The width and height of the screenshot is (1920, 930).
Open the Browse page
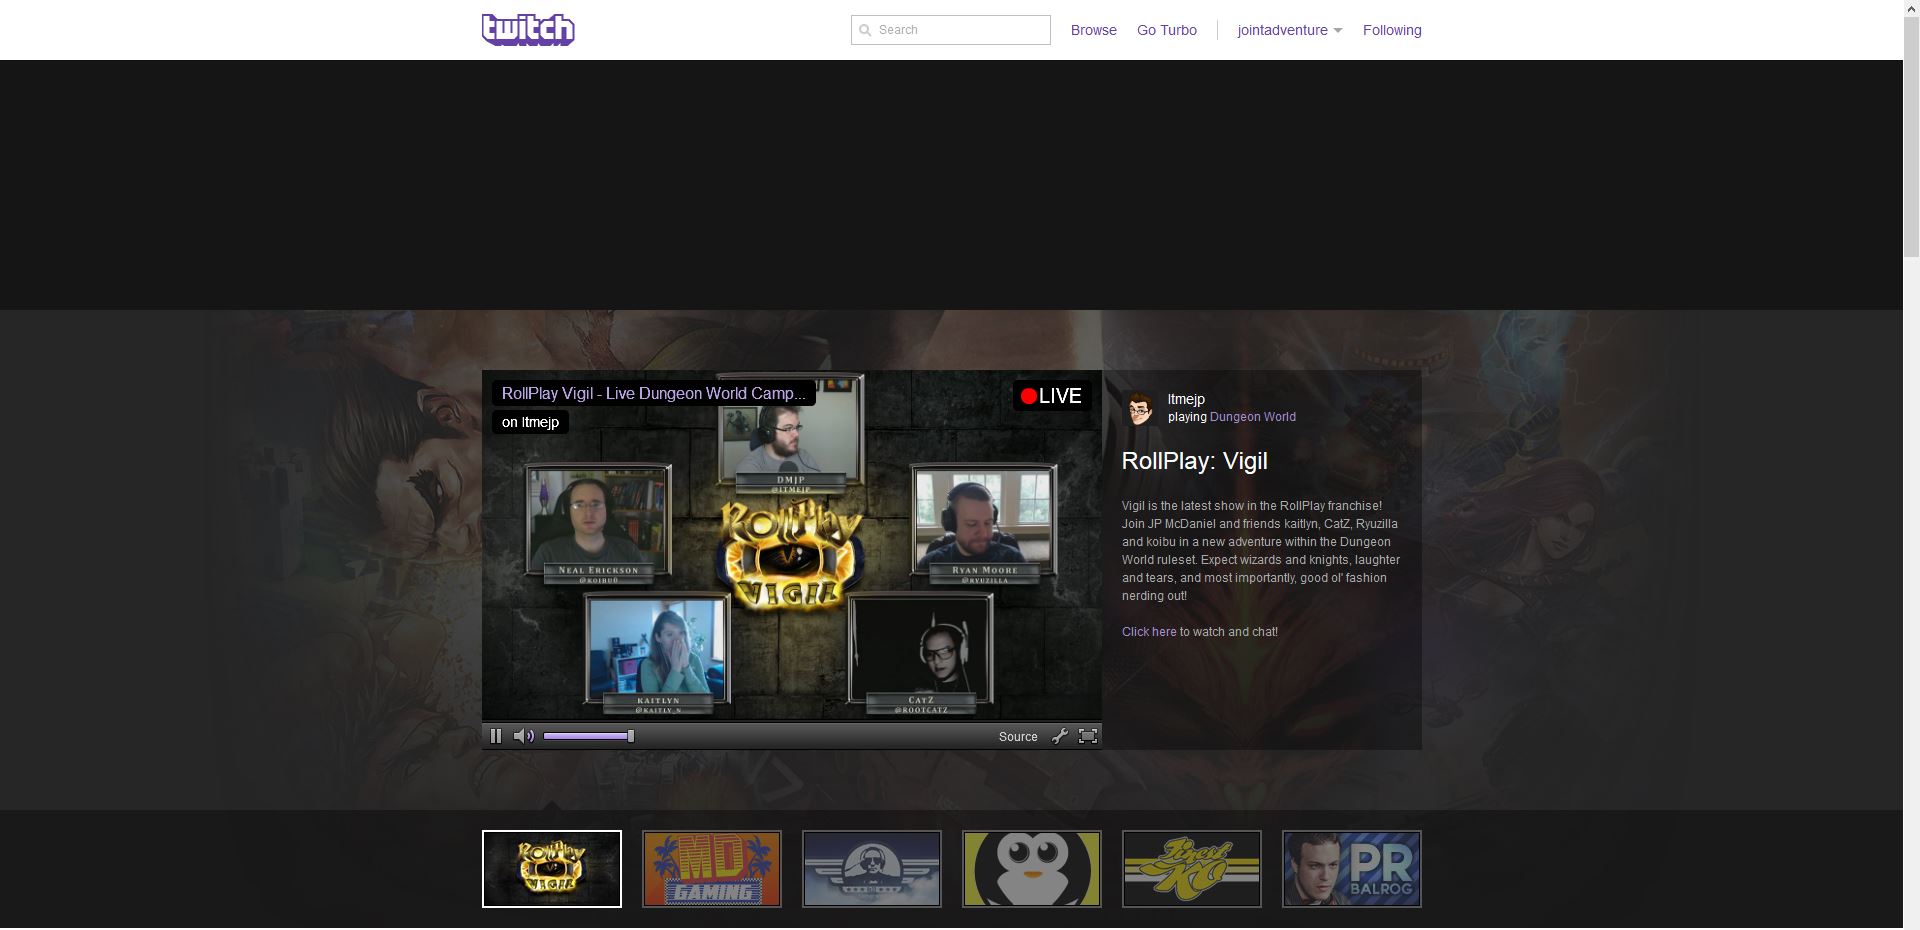1093,30
